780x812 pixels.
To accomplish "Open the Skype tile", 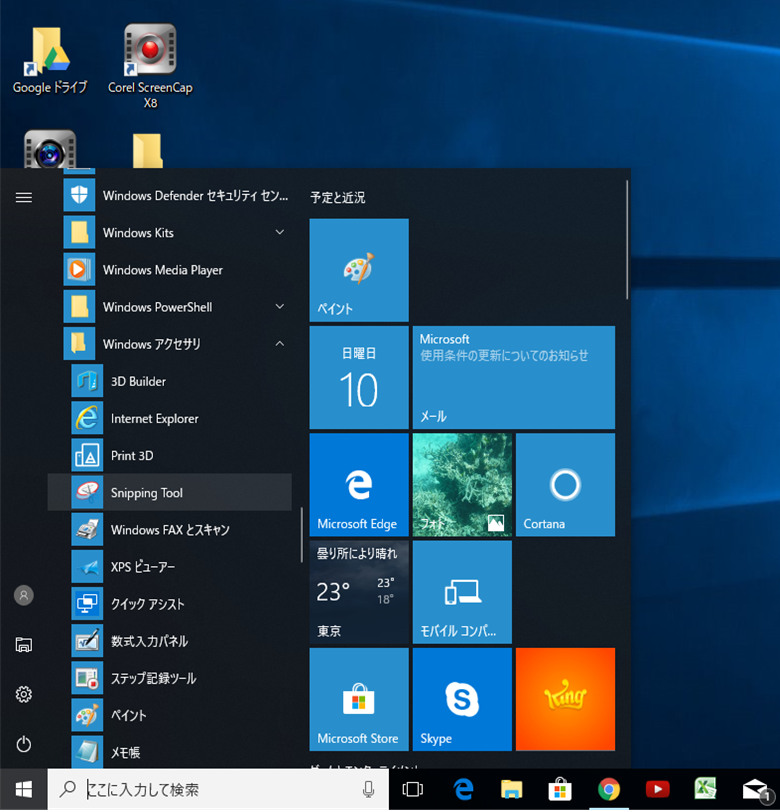I will tap(462, 699).
